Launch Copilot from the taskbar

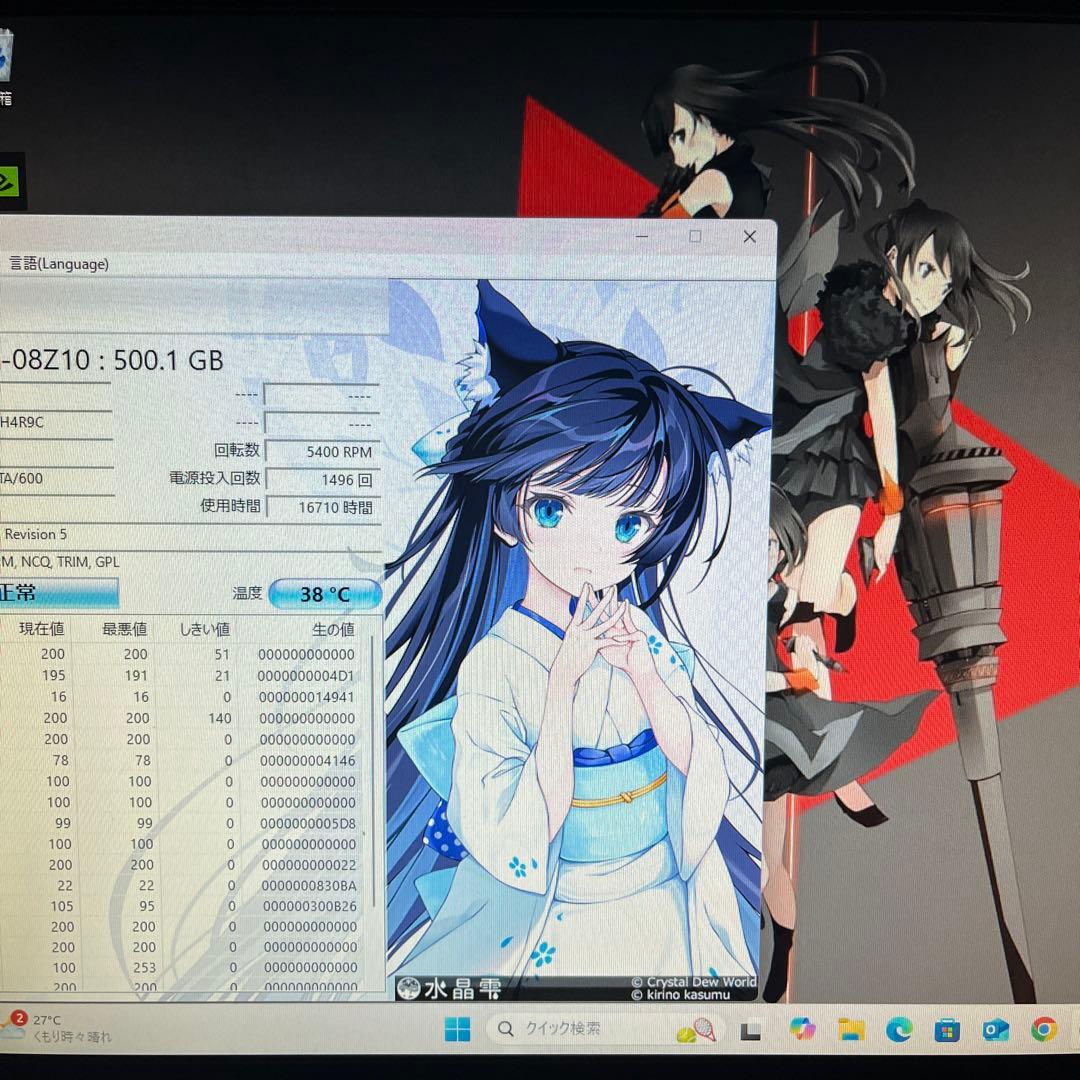[803, 1030]
